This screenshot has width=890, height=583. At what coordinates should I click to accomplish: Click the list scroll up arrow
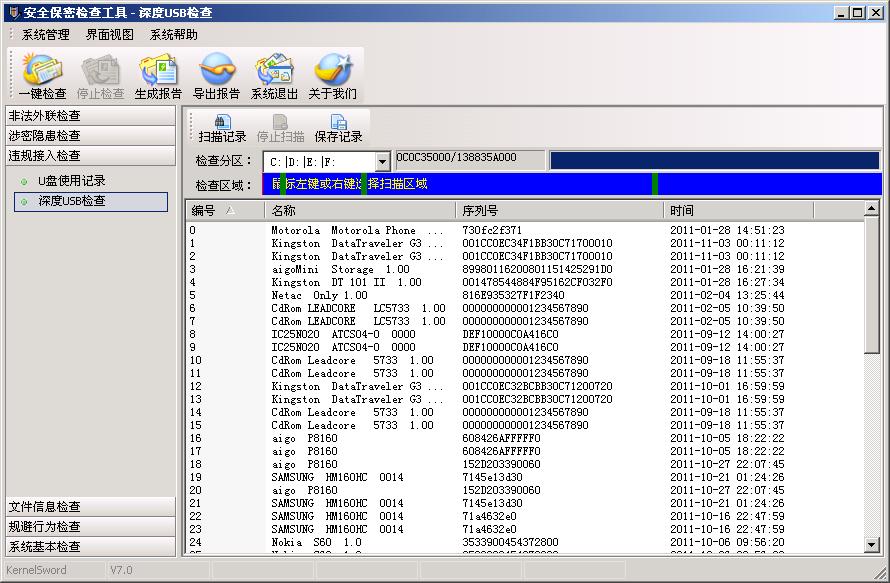[872, 209]
